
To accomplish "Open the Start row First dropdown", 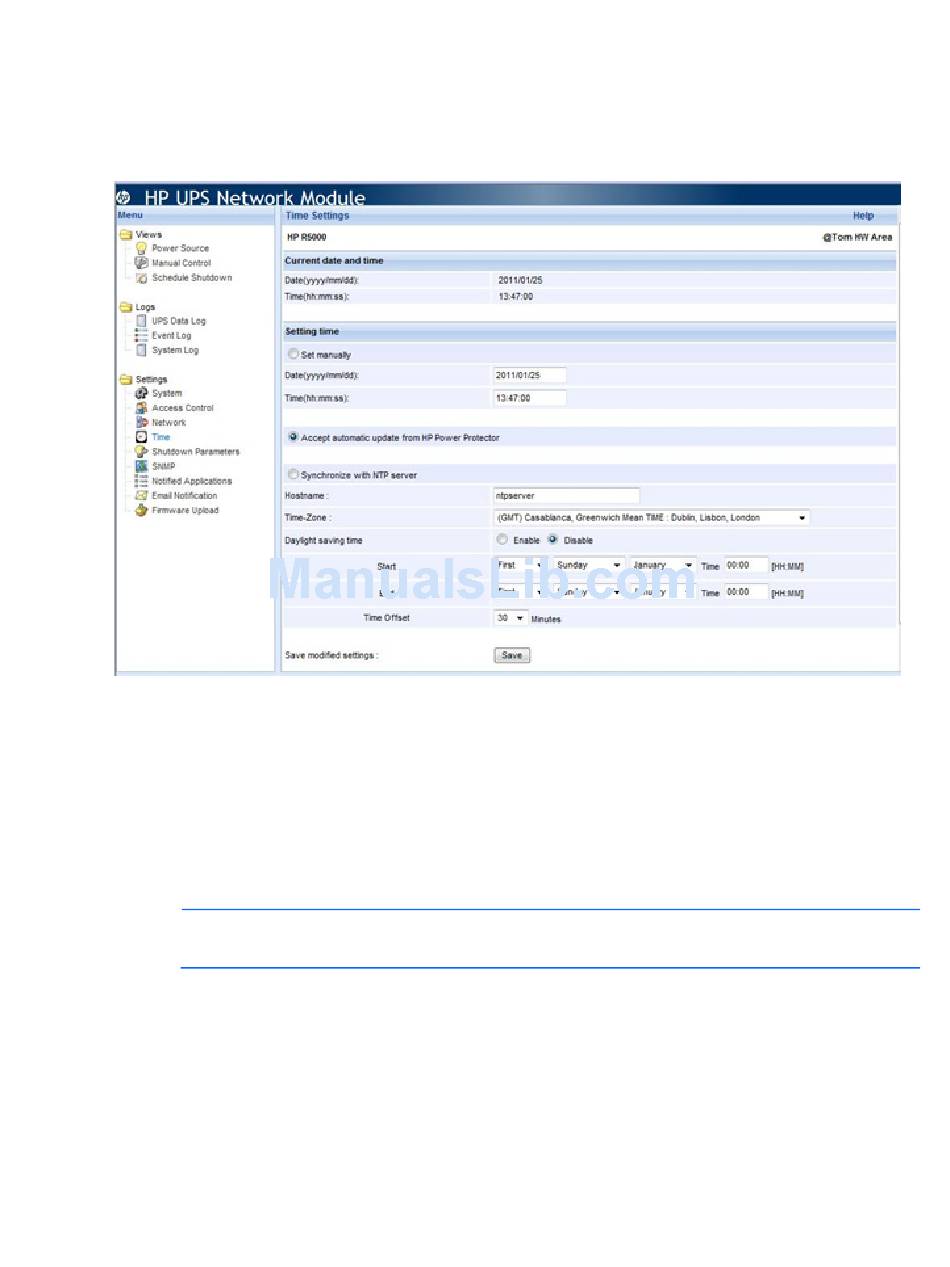I will [x=519, y=565].
